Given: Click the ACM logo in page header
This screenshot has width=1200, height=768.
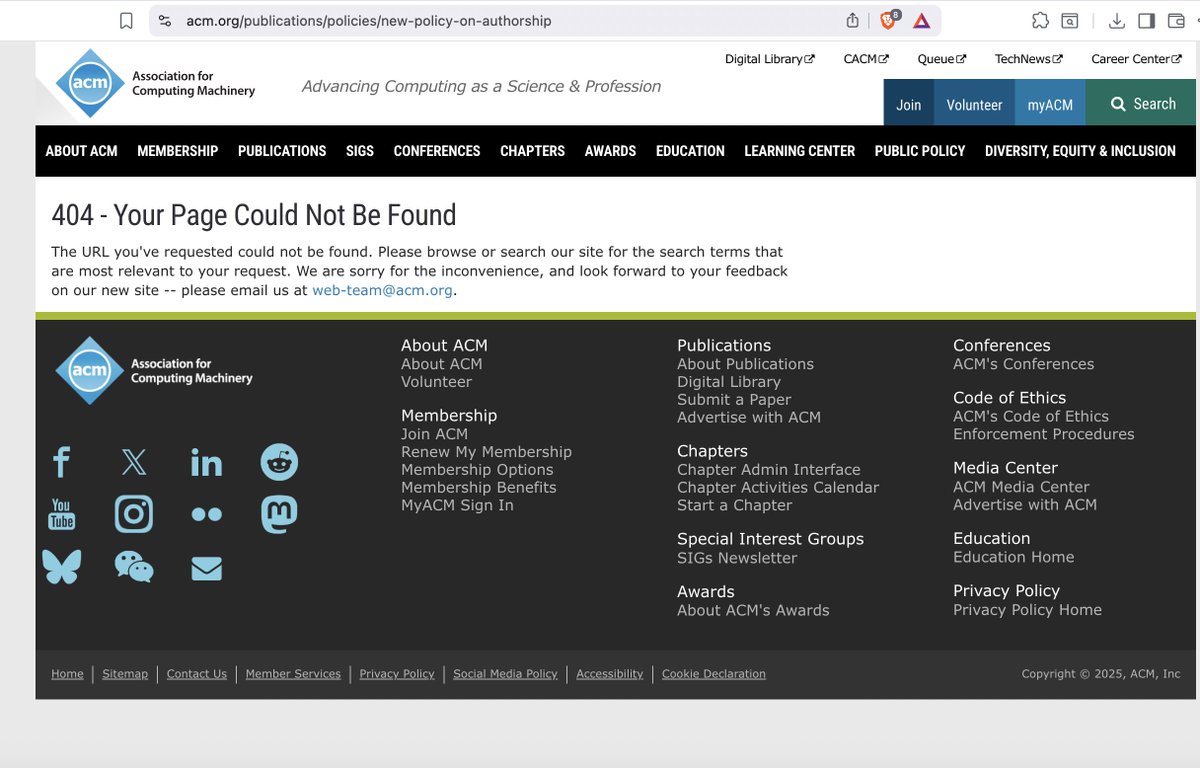Looking at the screenshot, I should coord(155,83).
